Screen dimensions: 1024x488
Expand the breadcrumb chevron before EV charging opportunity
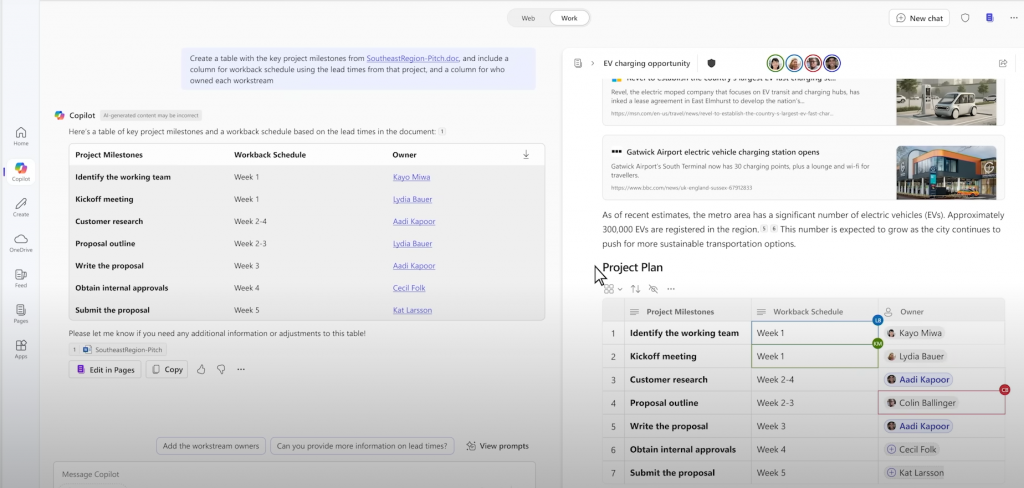(592, 63)
